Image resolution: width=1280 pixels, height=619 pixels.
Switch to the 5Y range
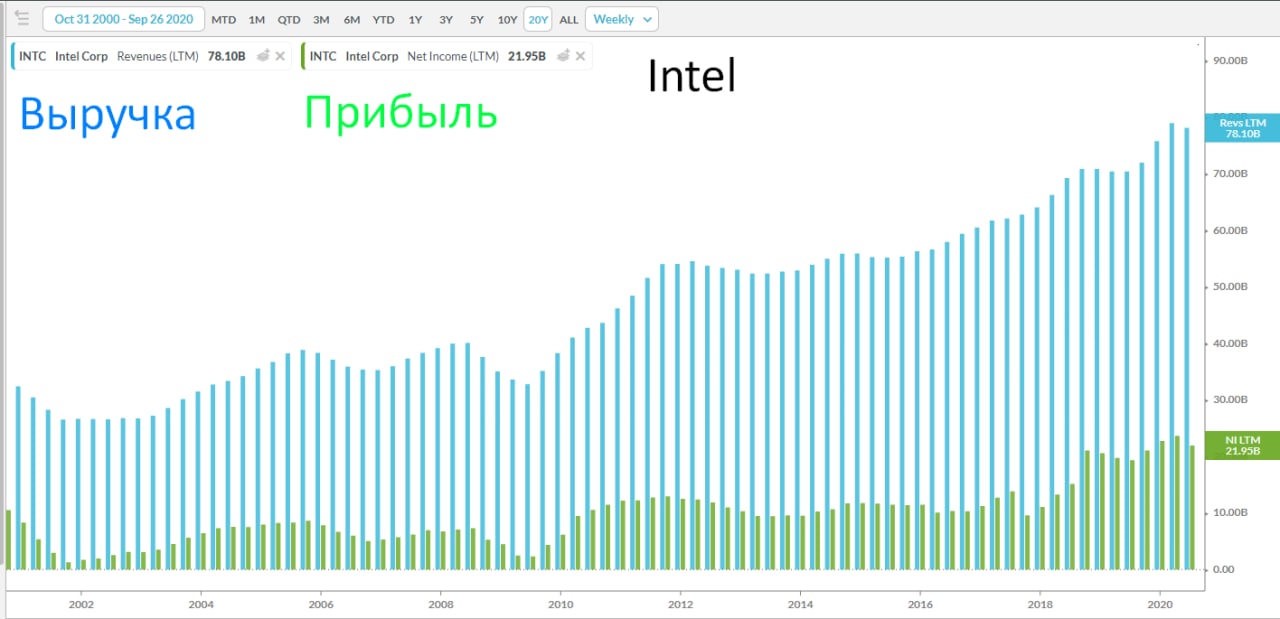[x=477, y=19]
